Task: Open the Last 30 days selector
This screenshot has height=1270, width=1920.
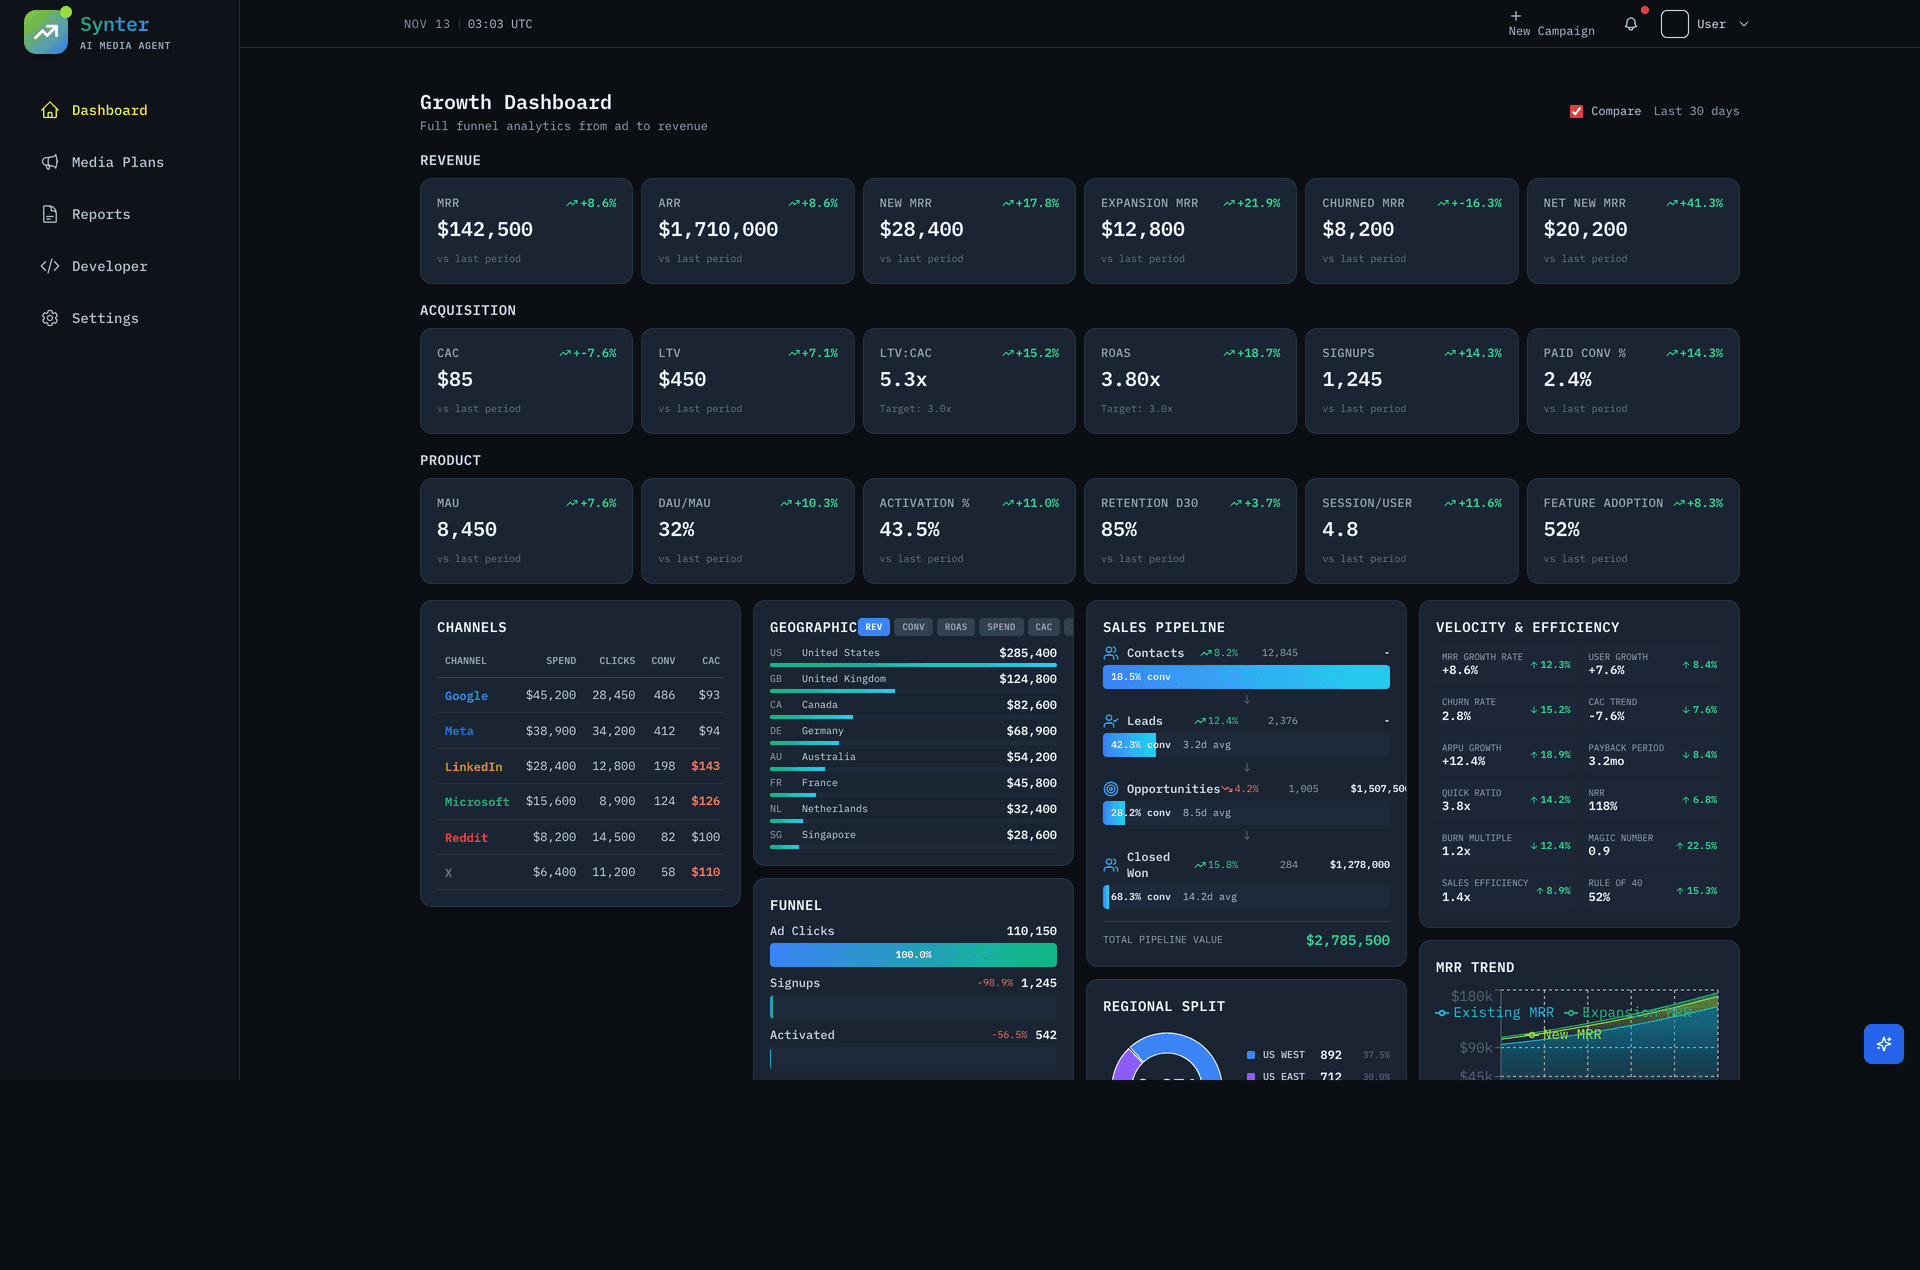Action: (1697, 111)
